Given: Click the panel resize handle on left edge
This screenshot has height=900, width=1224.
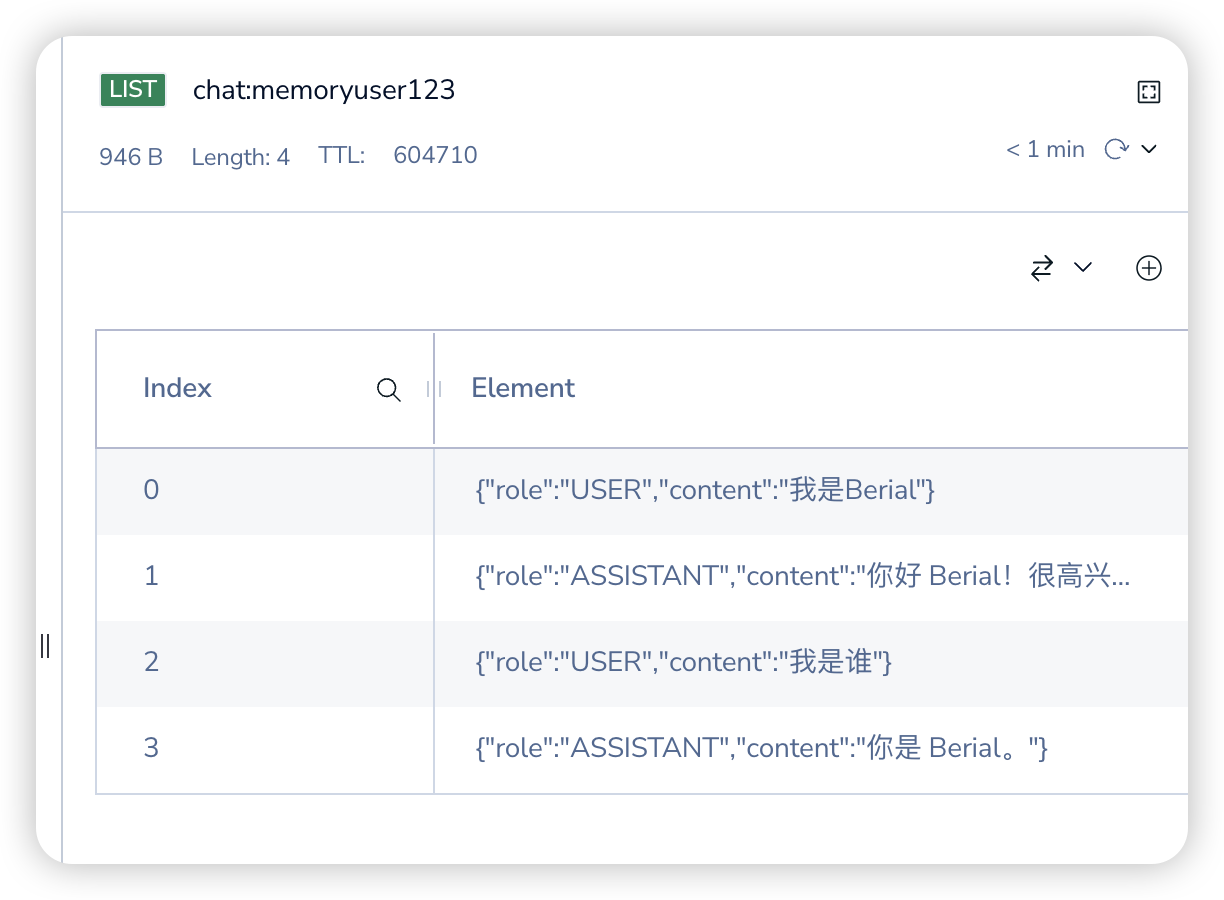Looking at the screenshot, I should (x=45, y=646).
